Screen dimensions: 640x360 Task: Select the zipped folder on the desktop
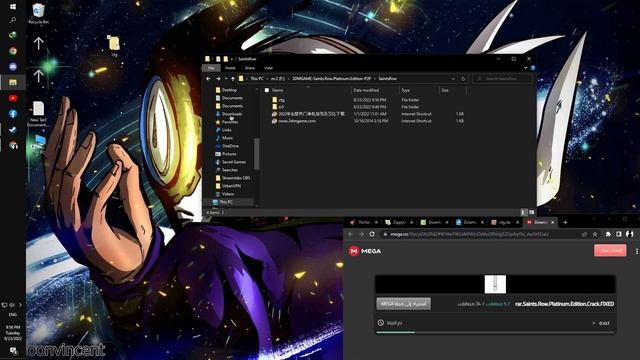coord(114,45)
